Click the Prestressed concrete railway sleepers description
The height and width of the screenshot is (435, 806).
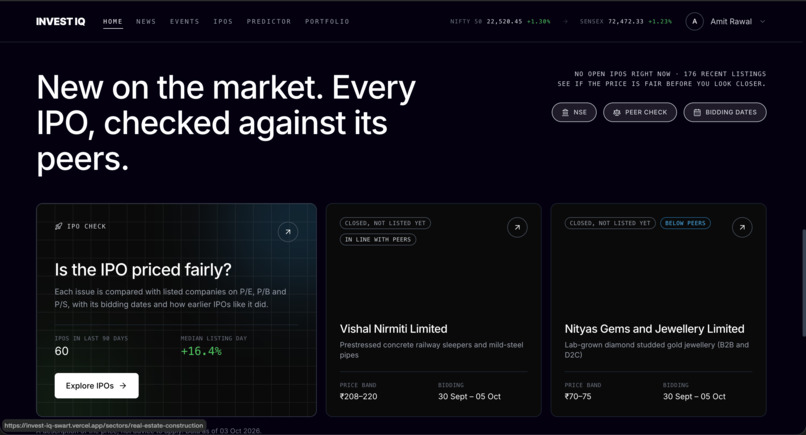(431, 350)
